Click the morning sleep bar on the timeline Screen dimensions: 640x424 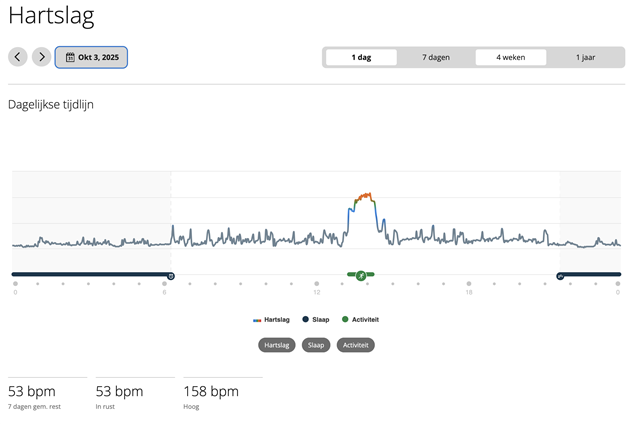[90, 274]
